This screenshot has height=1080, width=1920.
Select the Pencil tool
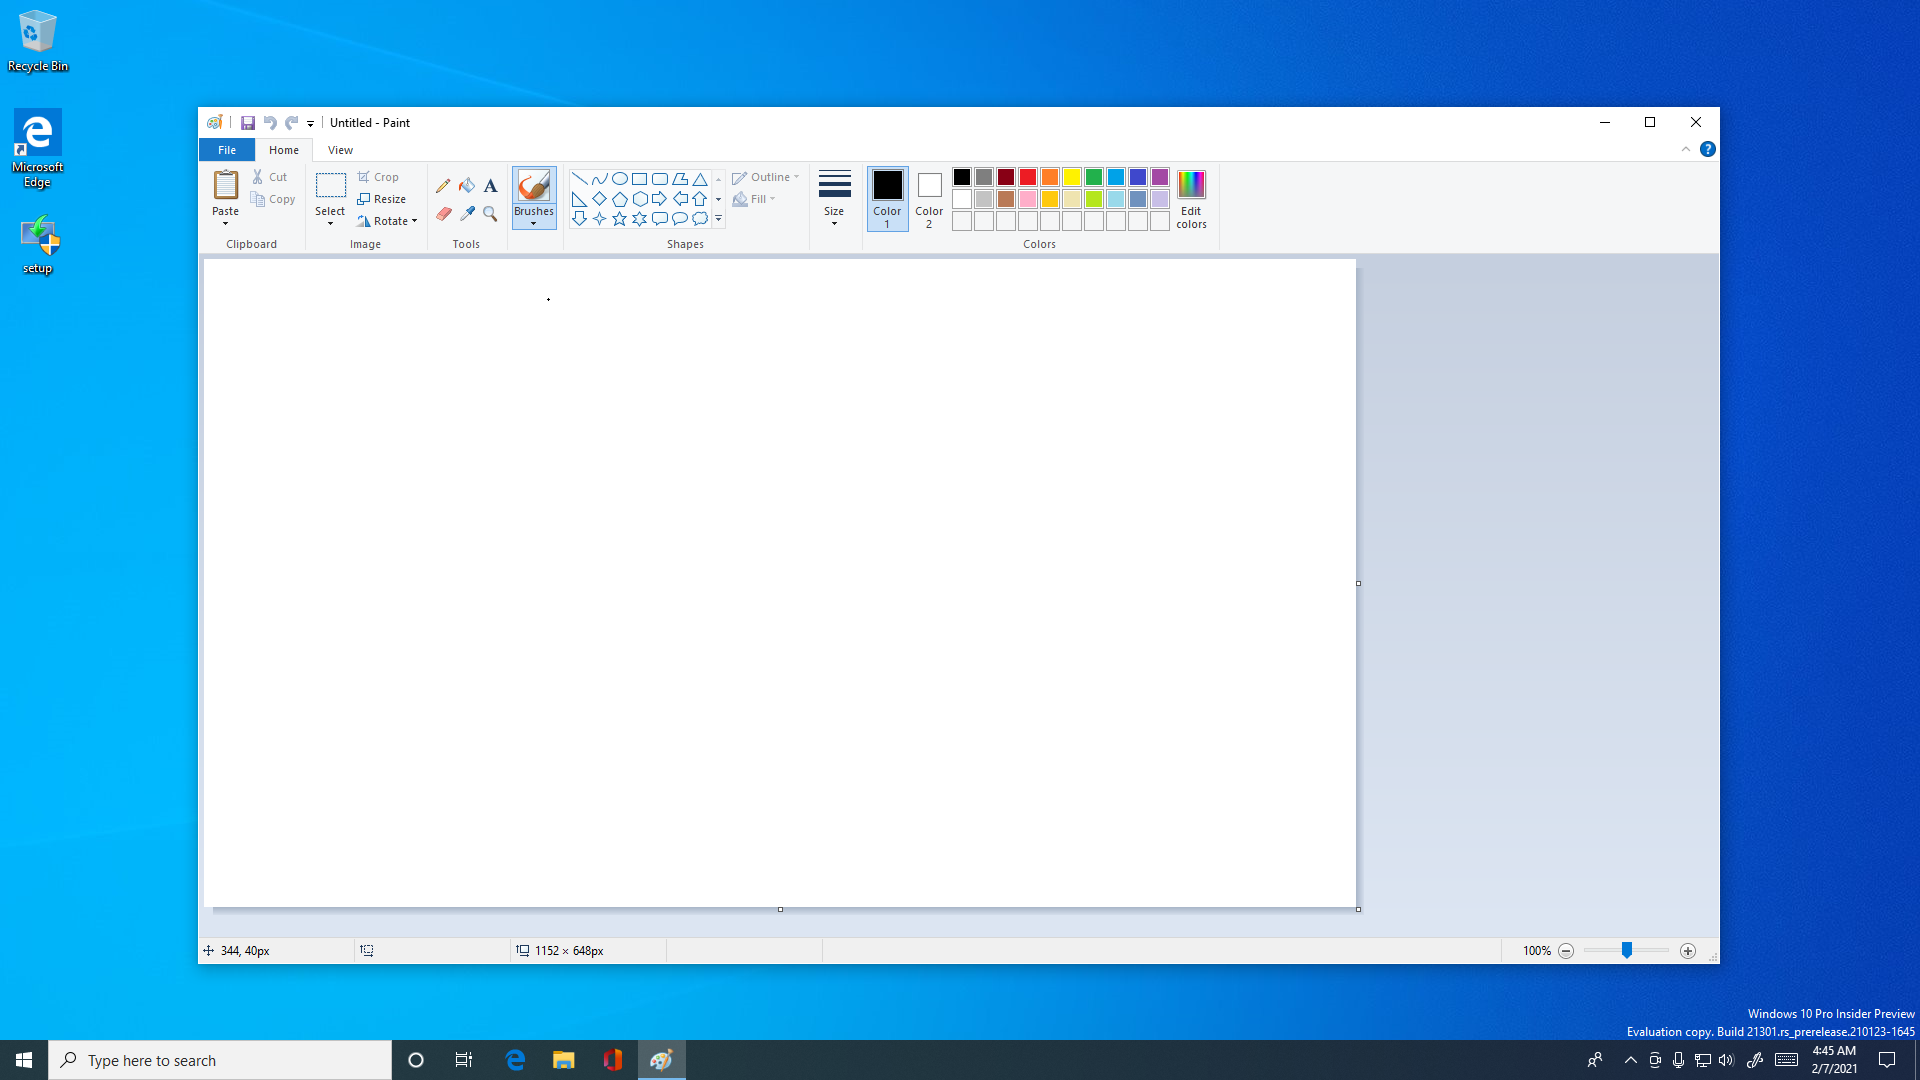click(443, 186)
